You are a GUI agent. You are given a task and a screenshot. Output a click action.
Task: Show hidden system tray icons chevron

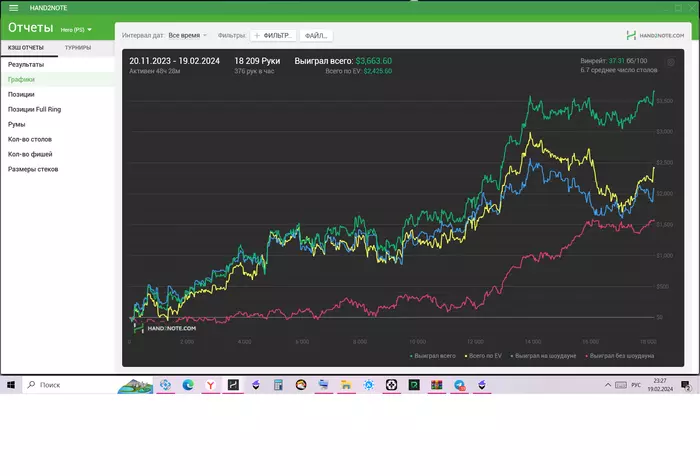click(608, 385)
